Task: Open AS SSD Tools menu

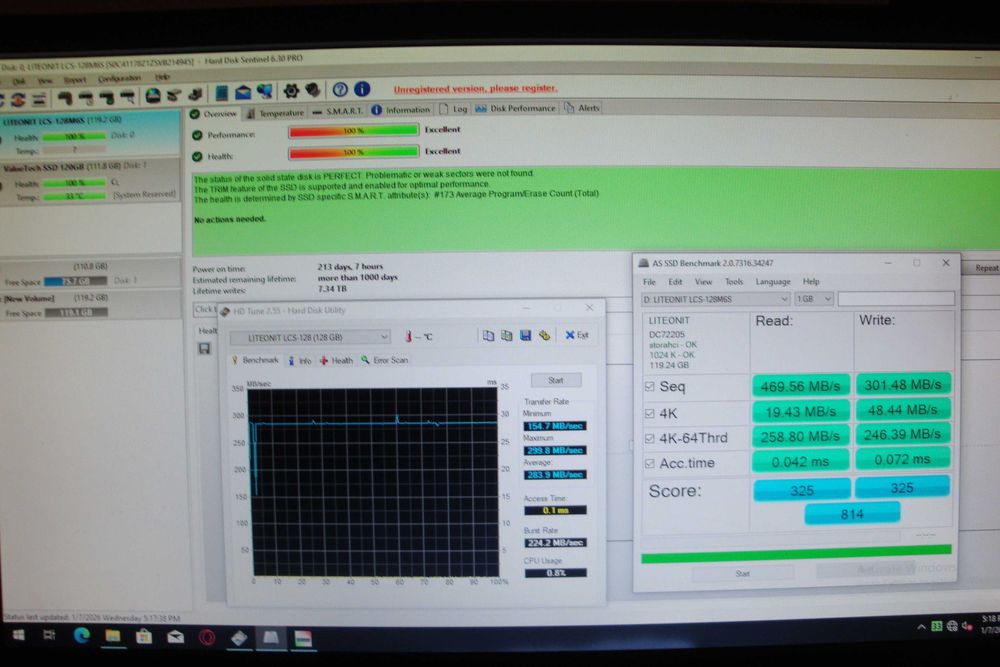Action: (x=734, y=281)
